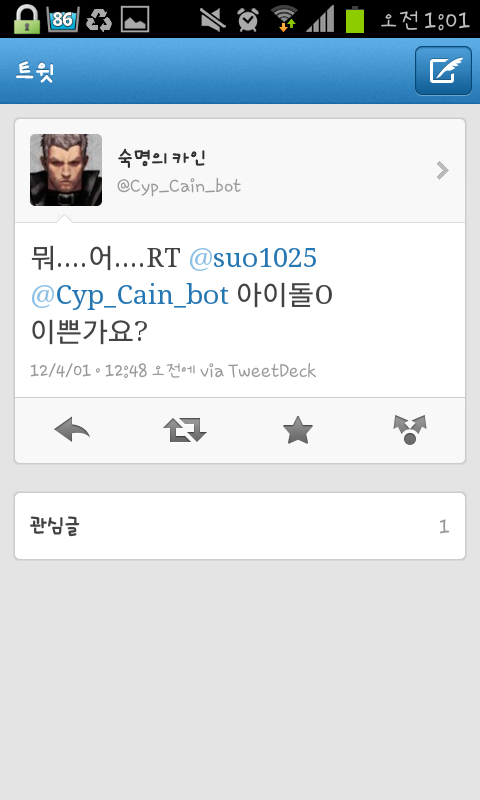Open profile name 숙명의 카인

[161, 158]
